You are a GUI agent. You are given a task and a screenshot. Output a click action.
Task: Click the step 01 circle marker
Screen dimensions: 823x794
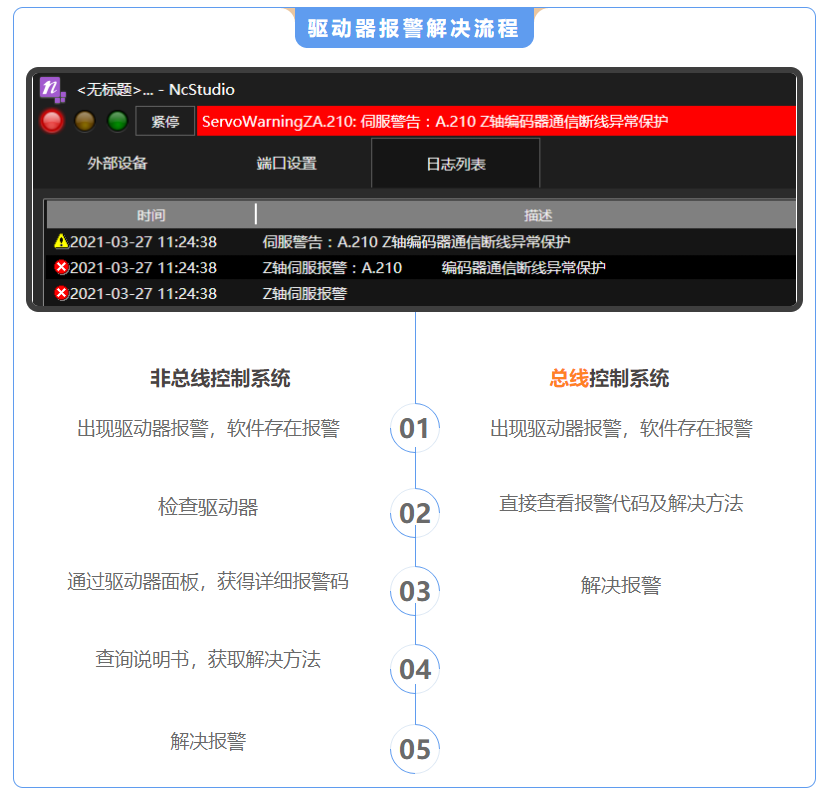tap(414, 429)
